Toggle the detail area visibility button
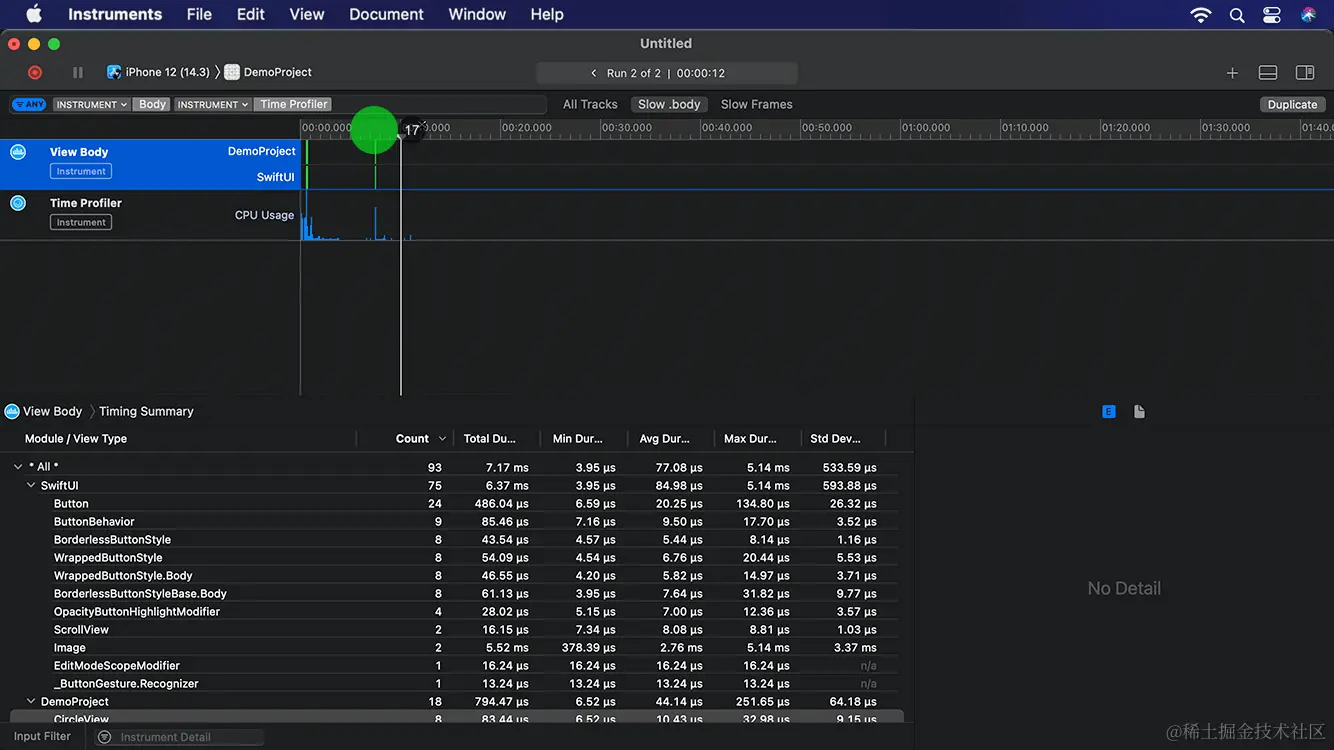 (1267, 72)
